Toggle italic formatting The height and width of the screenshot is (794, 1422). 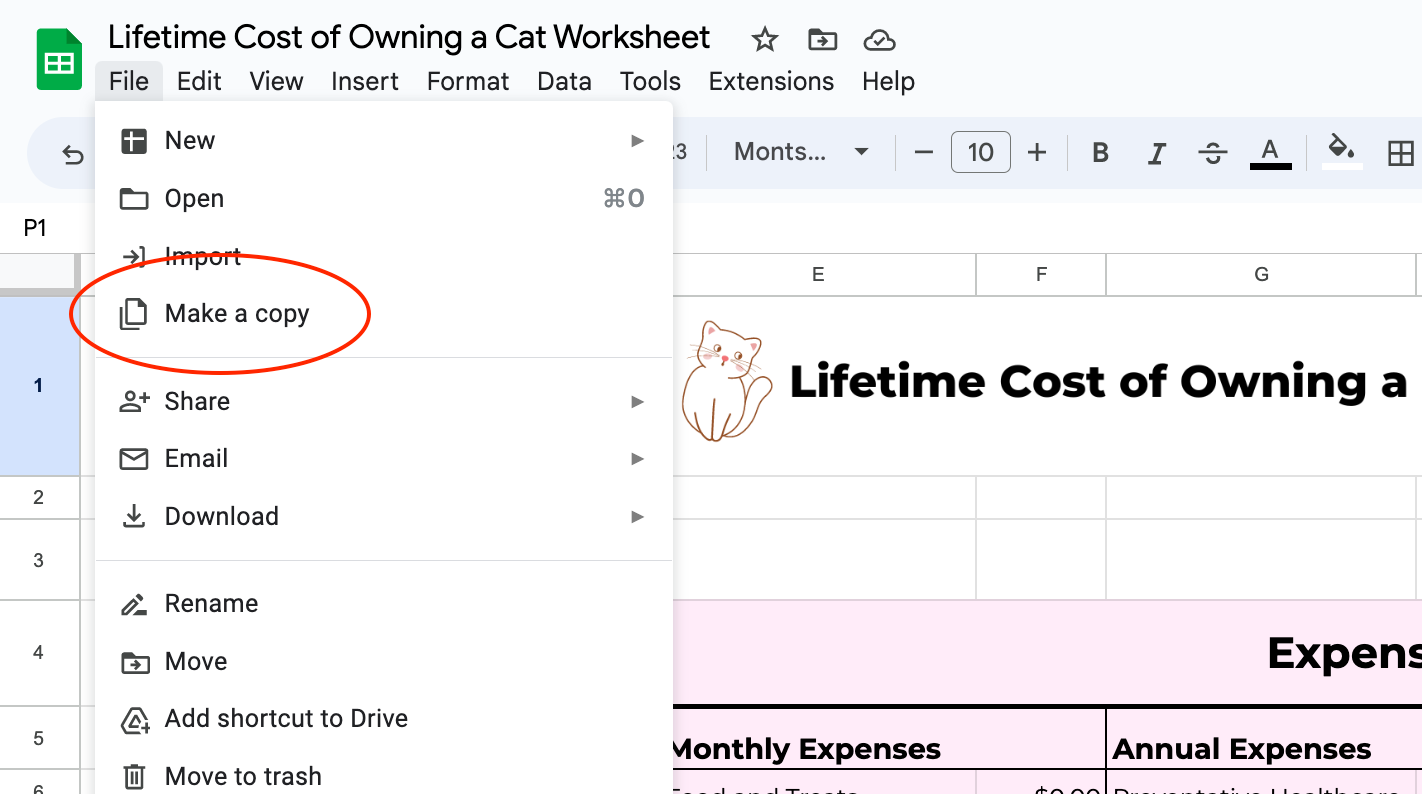coord(1156,152)
